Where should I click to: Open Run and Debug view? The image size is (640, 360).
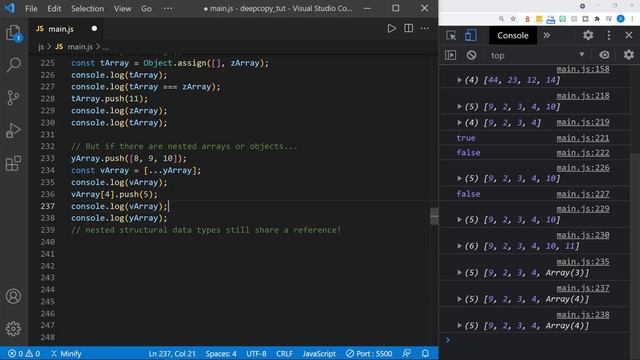pos(13,131)
